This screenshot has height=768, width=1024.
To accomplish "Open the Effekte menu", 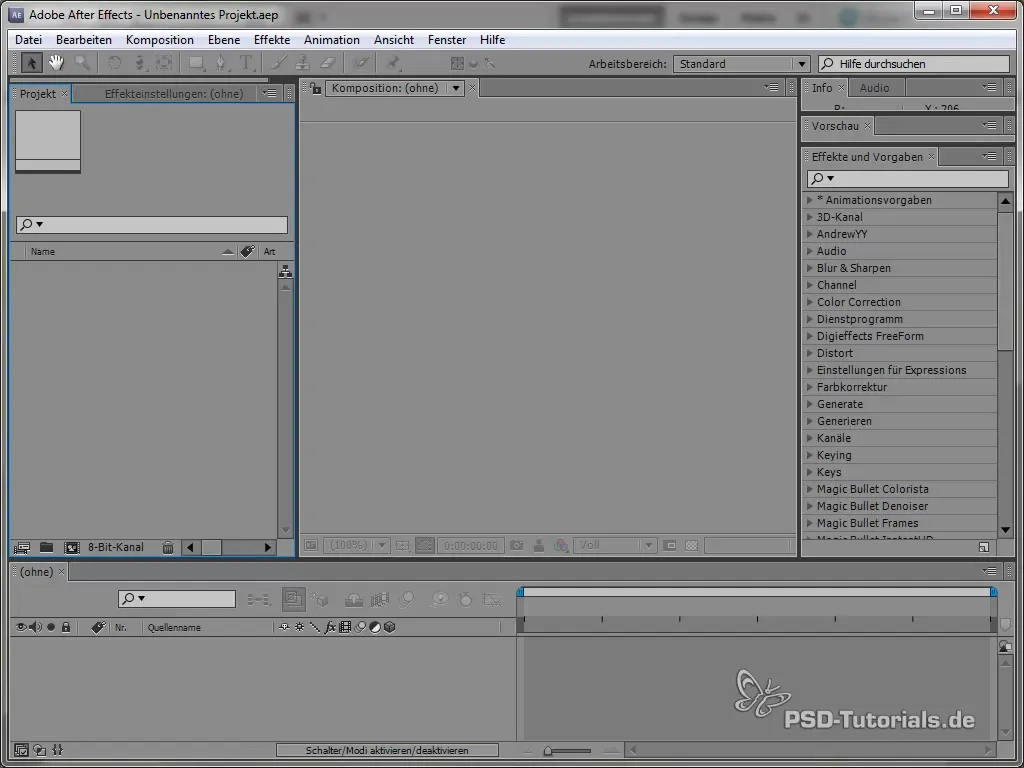I will tap(272, 40).
